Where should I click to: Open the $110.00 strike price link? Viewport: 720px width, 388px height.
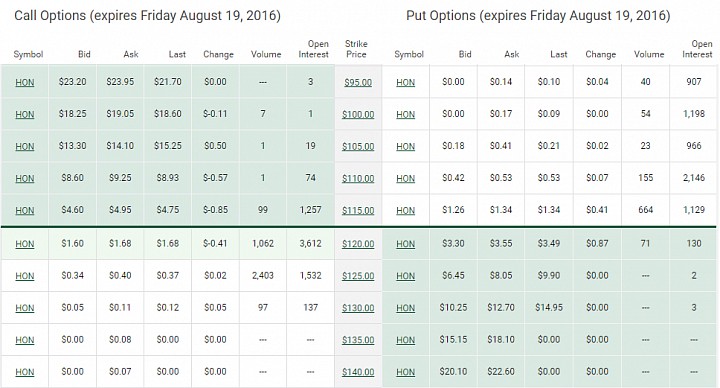pos(358,179)
